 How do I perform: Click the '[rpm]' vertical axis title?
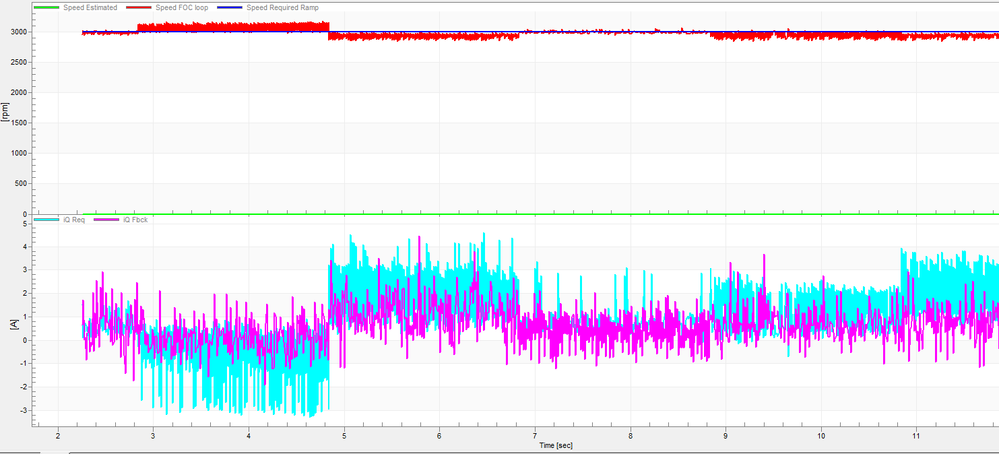pyautogui.click(x=6, y=110)
